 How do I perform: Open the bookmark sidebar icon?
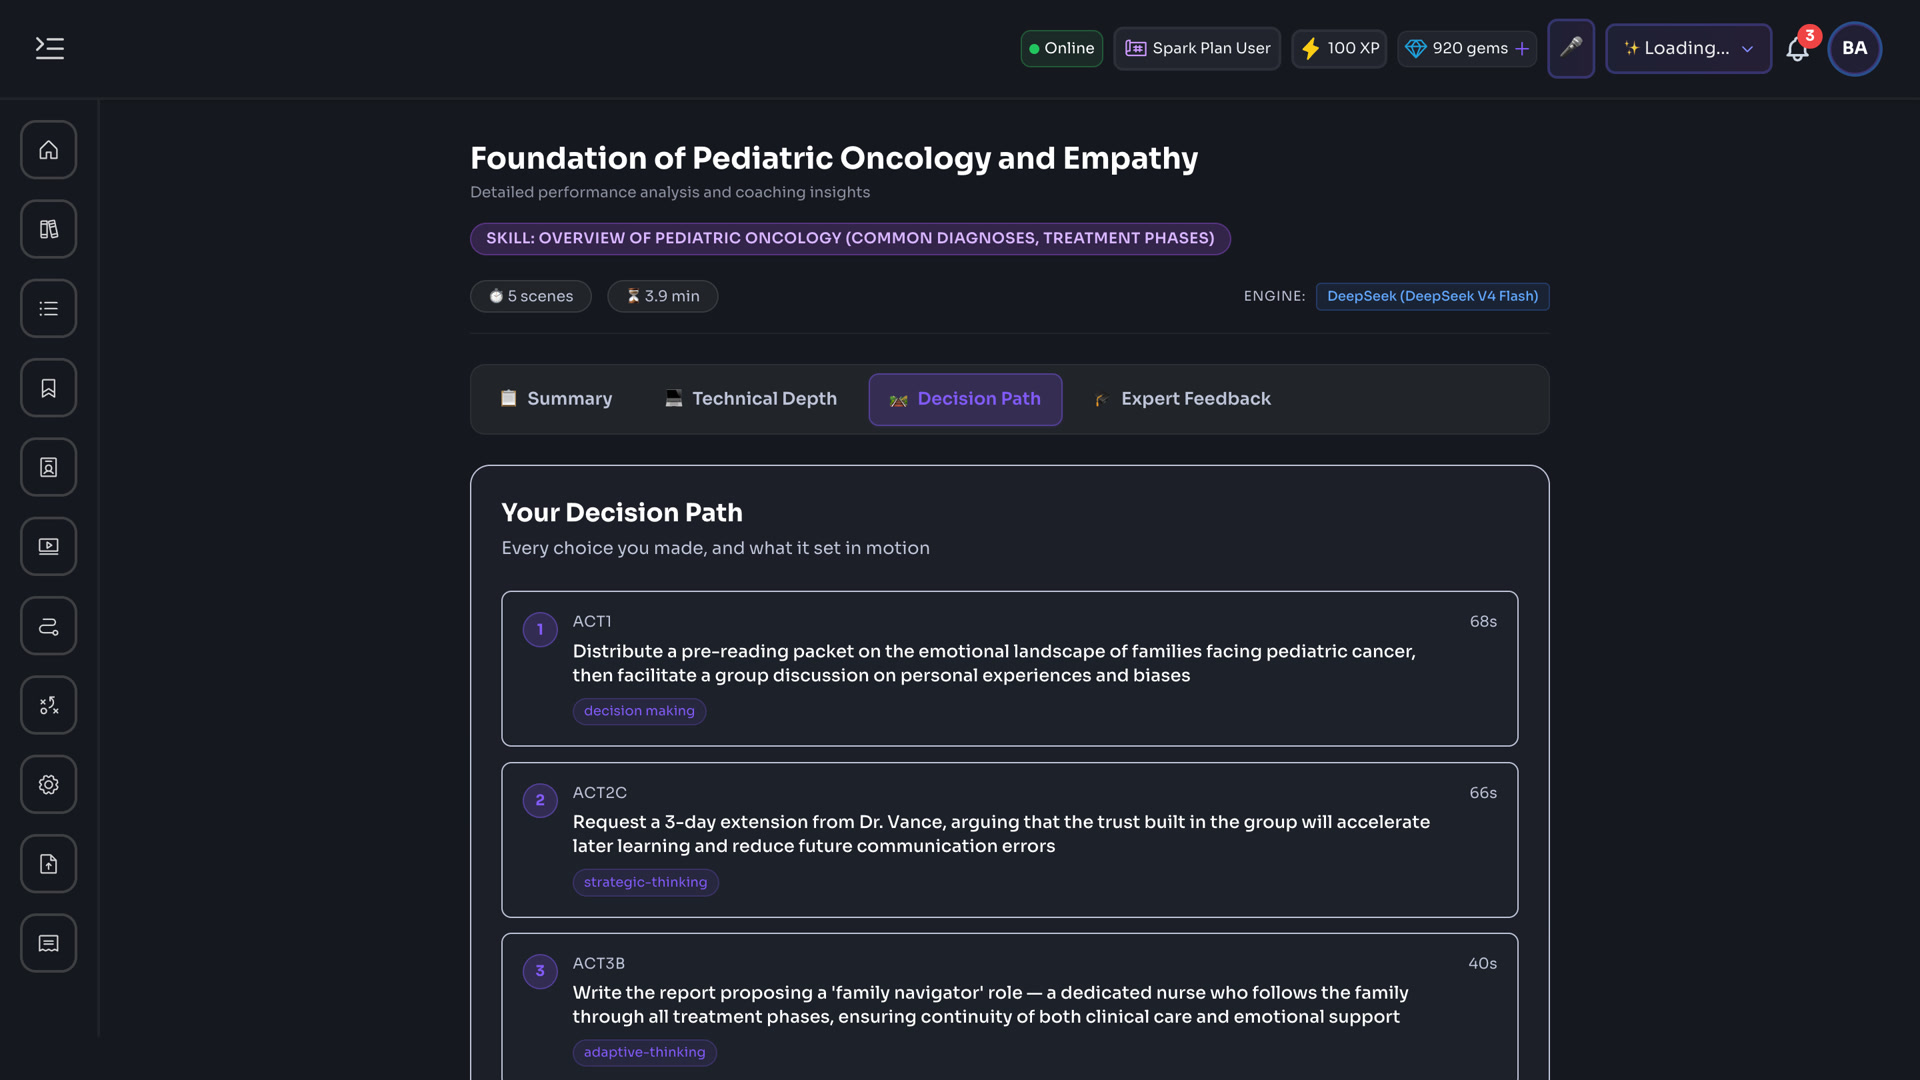[x=48, y=388]
